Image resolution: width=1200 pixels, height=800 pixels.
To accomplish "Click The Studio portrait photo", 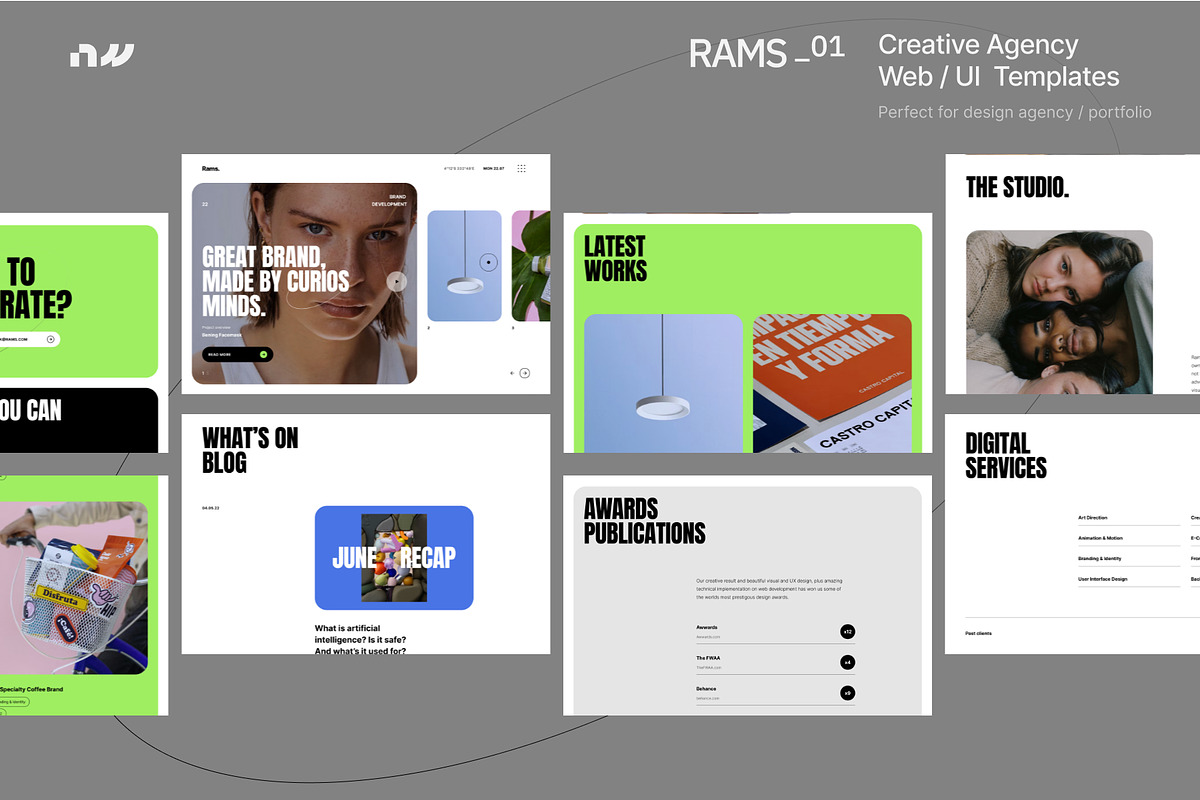I will point(1059,312).
